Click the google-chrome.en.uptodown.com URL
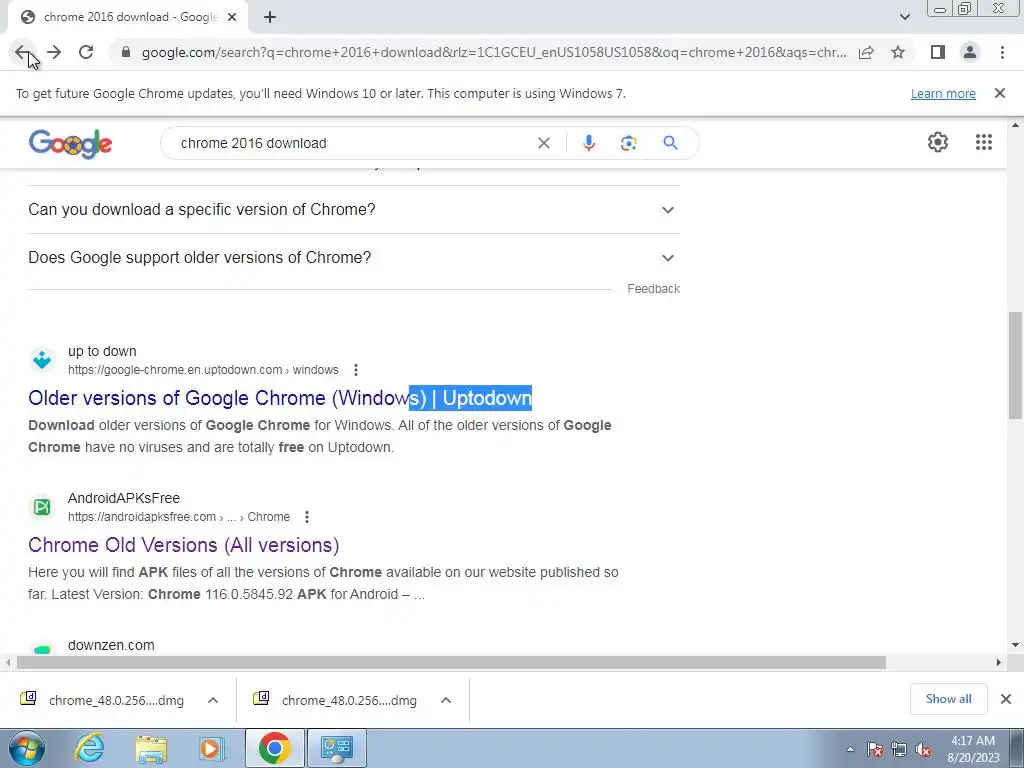1024x768 pixels. point(202,370)
